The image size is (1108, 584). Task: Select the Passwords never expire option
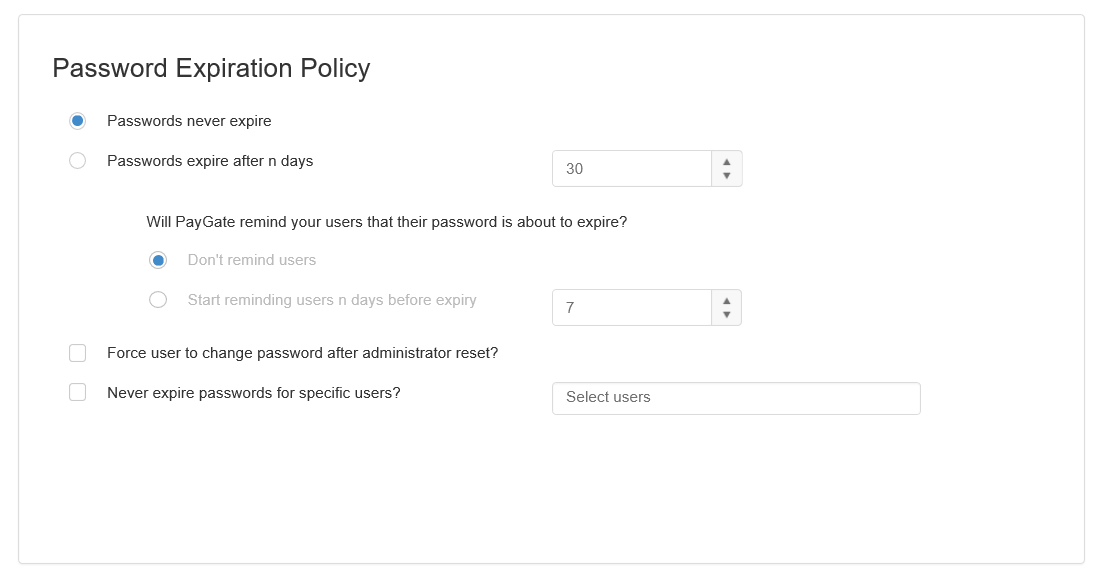(78, 121)
